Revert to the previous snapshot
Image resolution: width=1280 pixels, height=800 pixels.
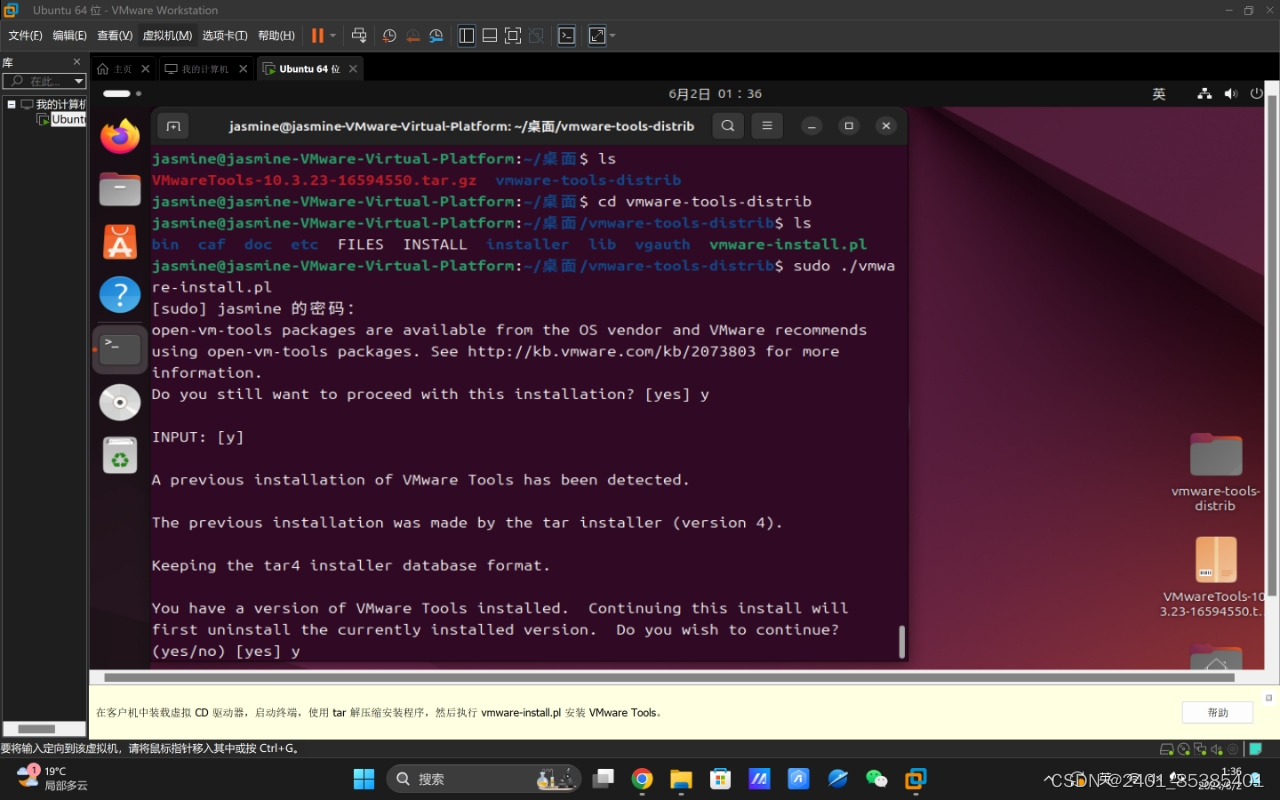(x=412, y=35)
